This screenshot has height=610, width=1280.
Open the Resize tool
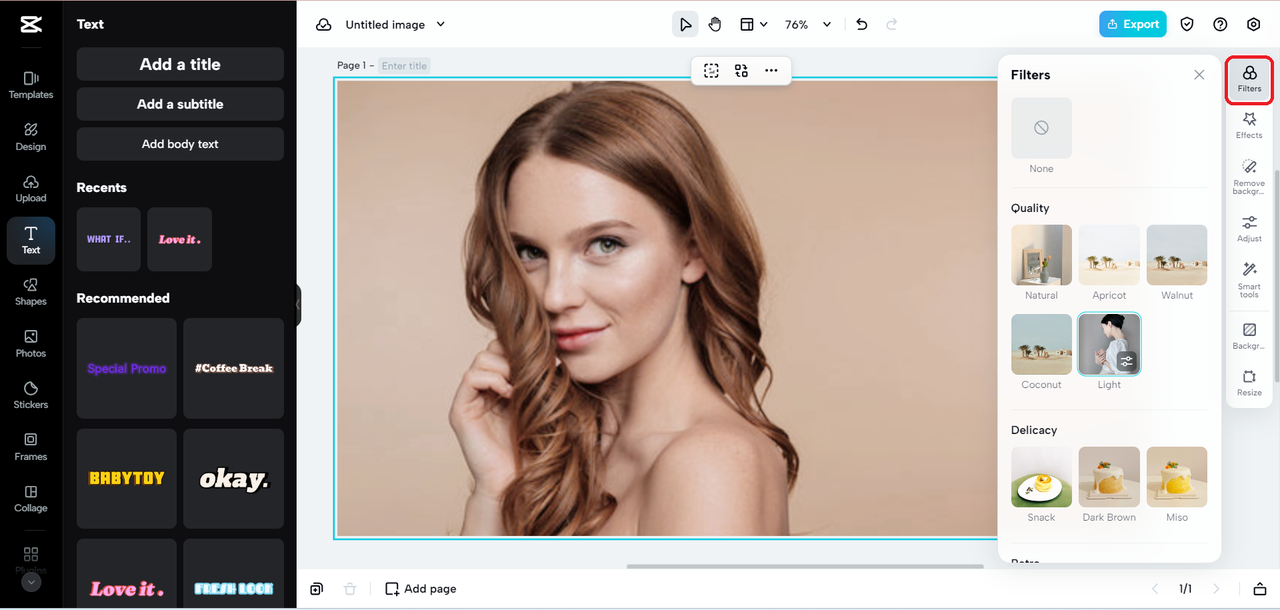pos(1249,383)
